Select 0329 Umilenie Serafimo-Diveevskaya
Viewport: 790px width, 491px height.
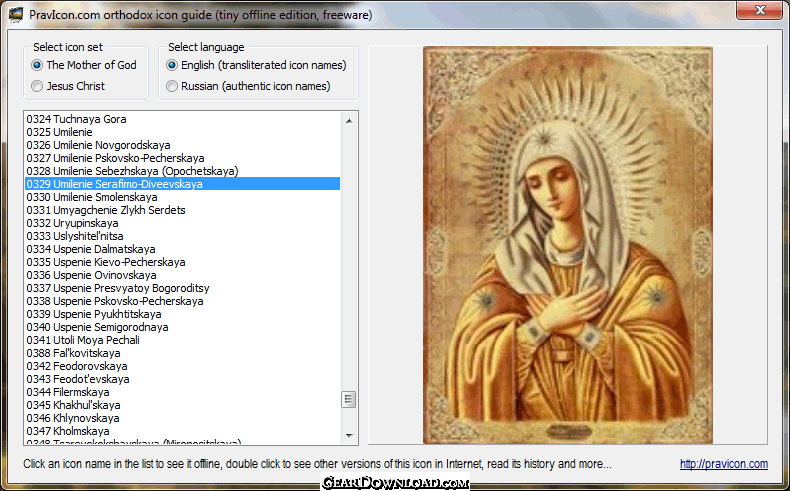click(x=183, y=184)
